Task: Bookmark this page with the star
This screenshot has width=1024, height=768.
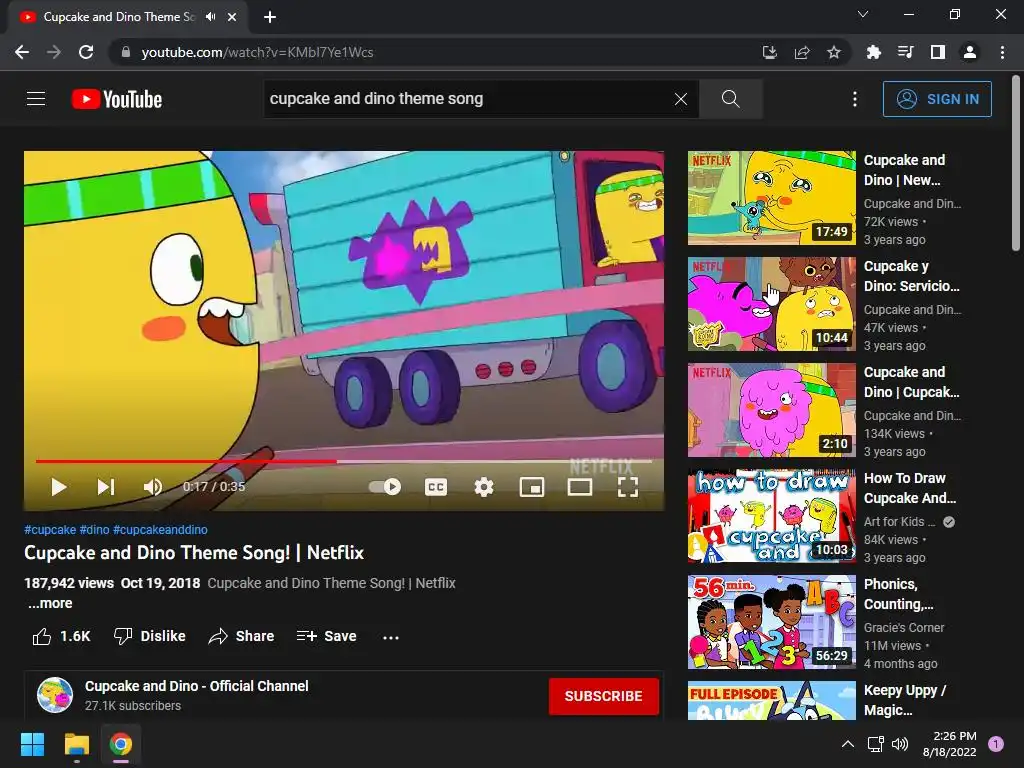Action: [834, 52]
